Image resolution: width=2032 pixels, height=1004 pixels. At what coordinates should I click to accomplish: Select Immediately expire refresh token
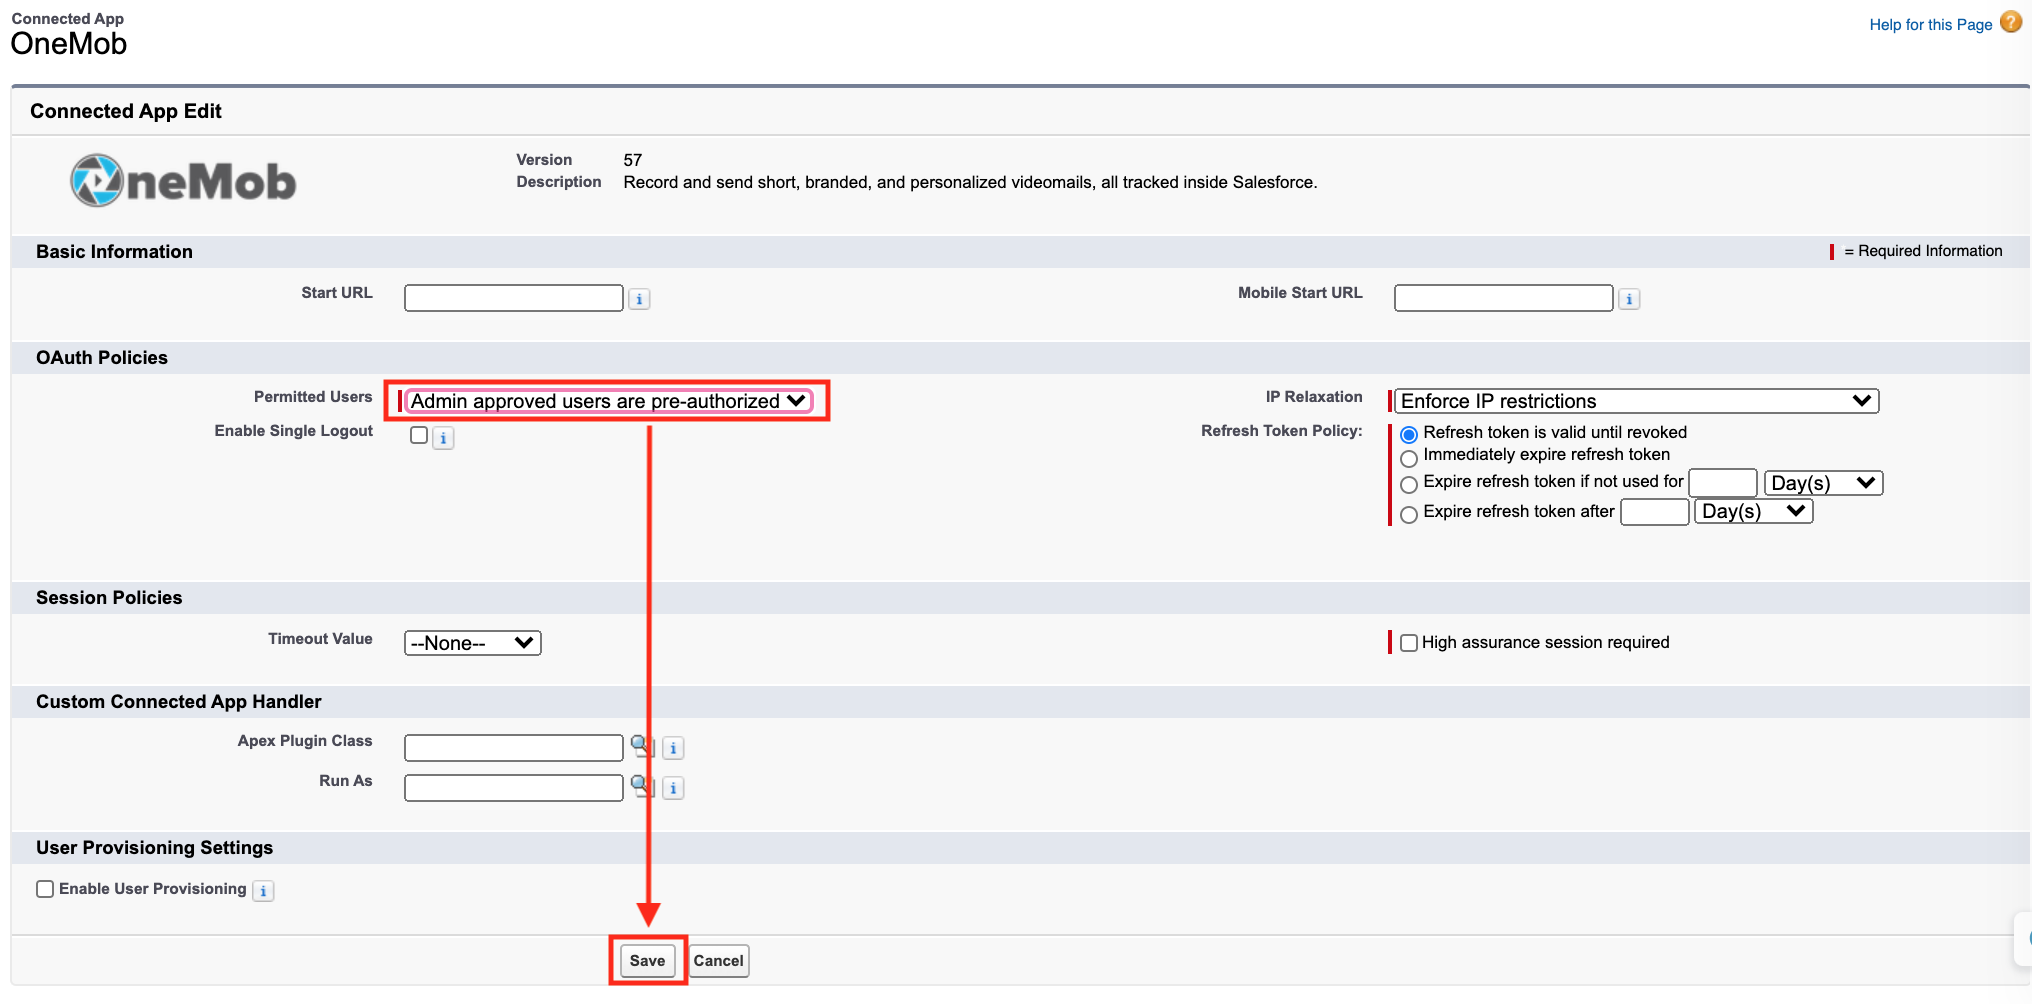click(x=1409, y=458)
